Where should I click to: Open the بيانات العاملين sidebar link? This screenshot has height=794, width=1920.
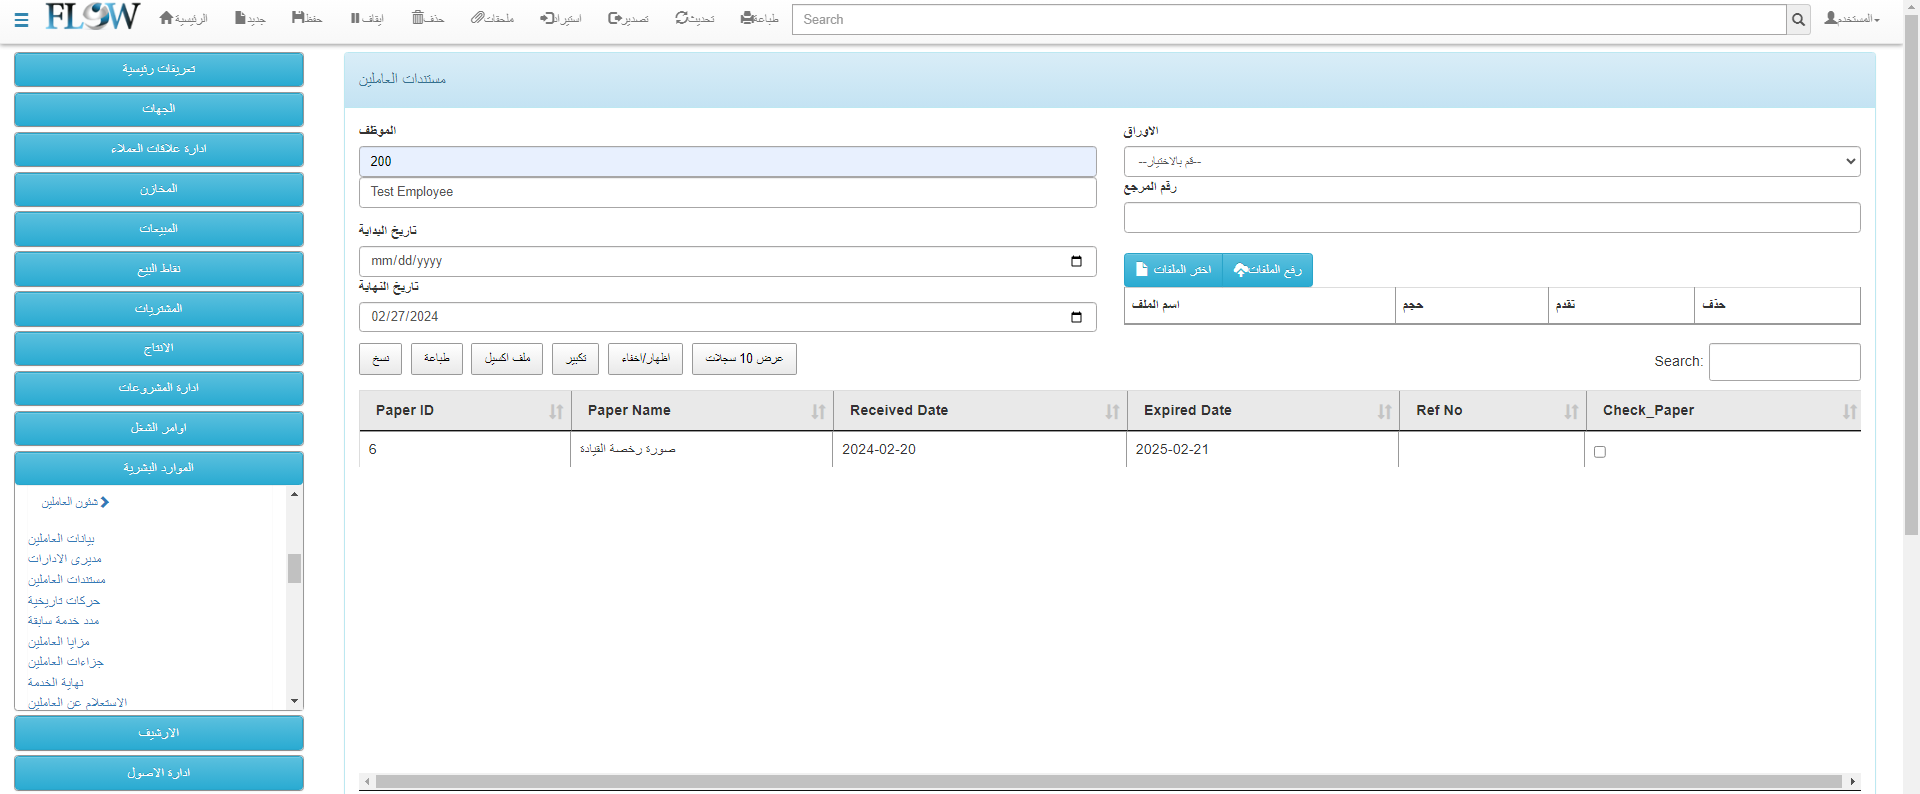coord(61,539)
